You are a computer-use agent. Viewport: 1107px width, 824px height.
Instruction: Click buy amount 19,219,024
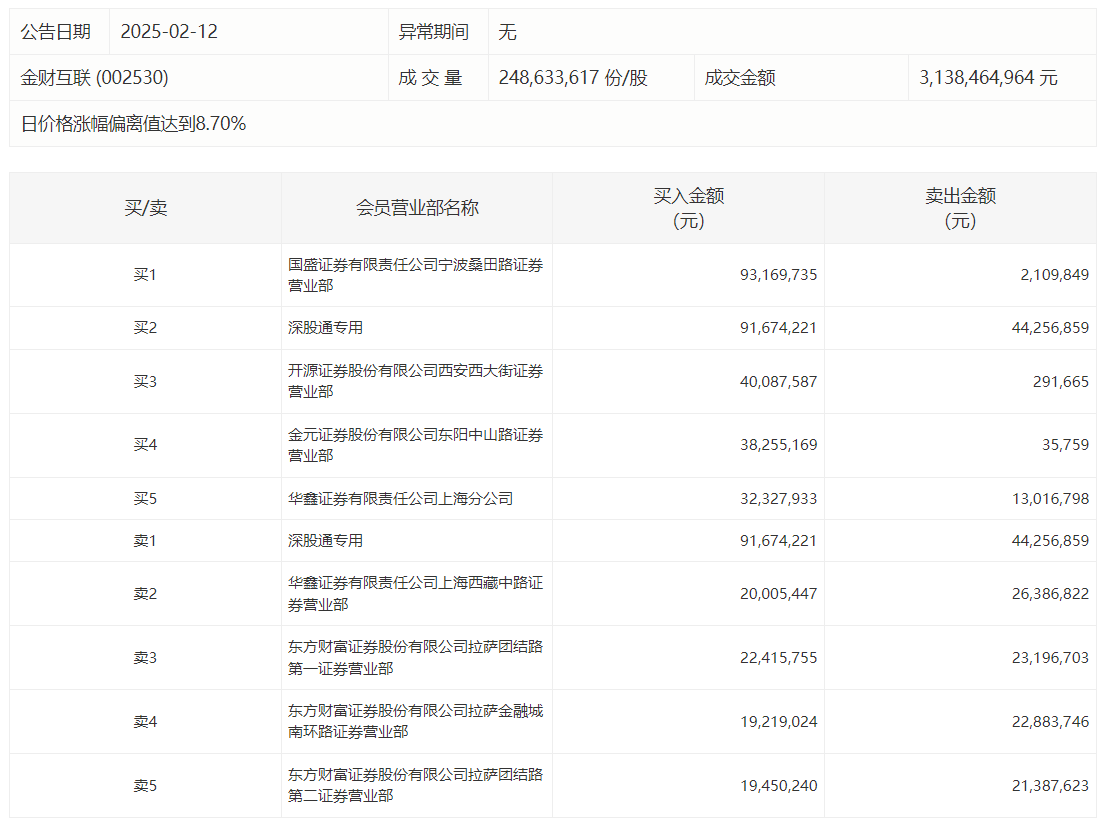pyautogui.click(x=778, y=722)
